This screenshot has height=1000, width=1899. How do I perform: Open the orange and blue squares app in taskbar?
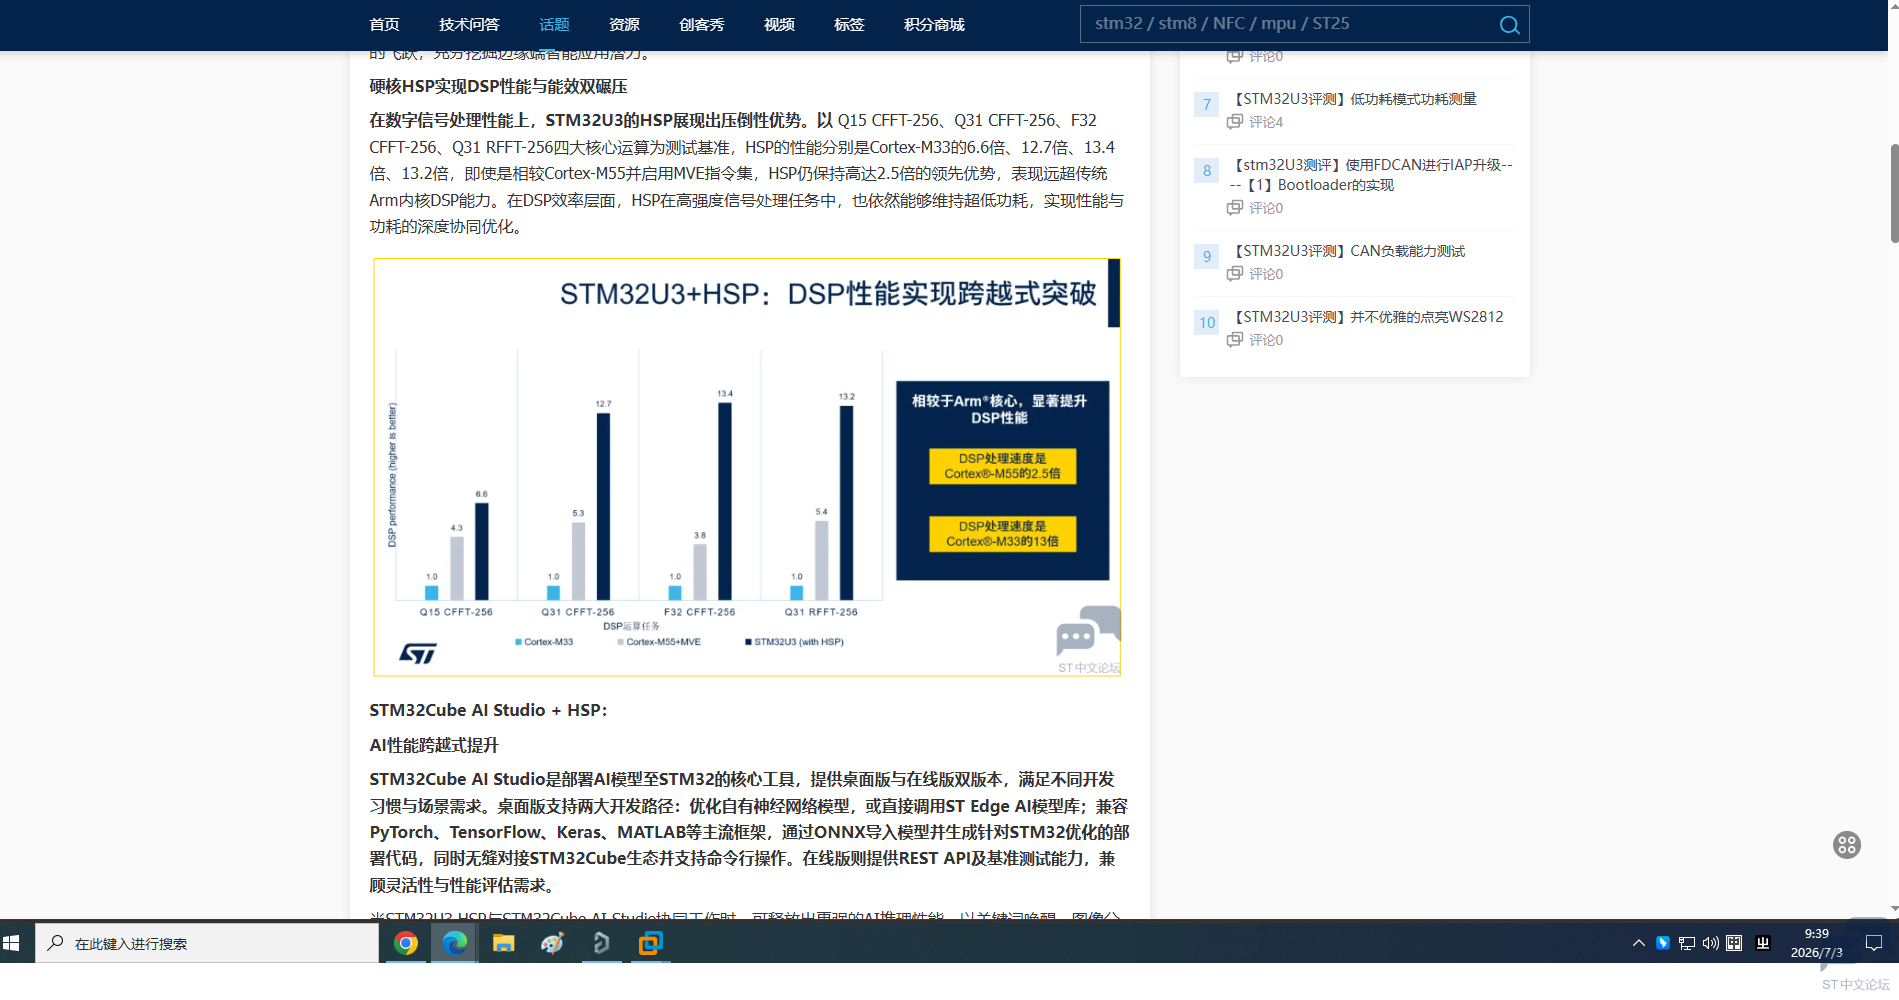point(650,943)
